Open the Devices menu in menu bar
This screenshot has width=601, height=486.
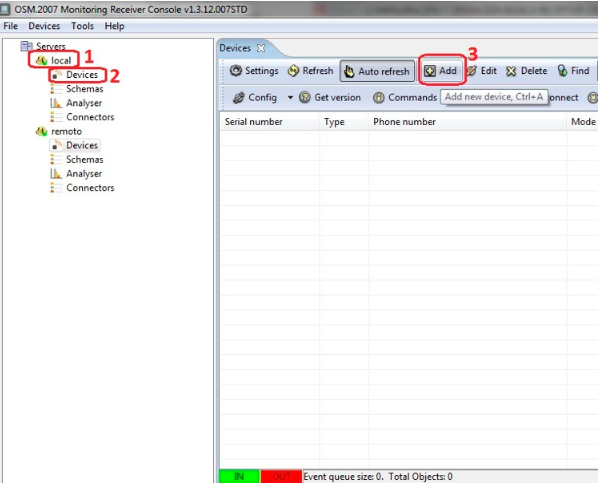click(x=44, y=26)
